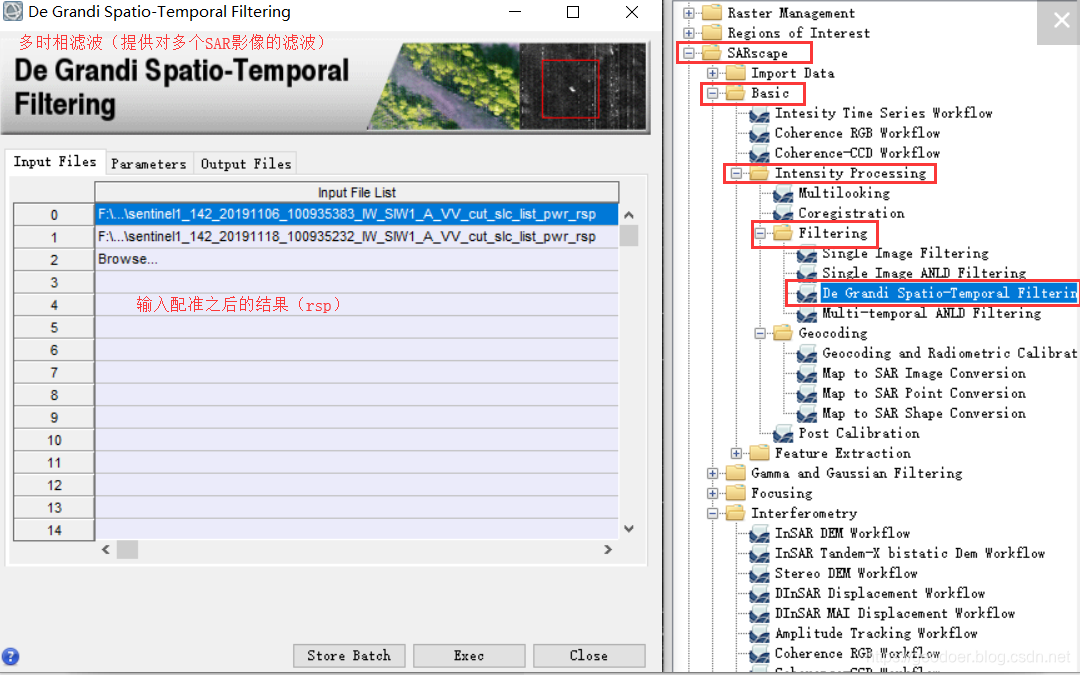Launch the Multilooking tool icon

(x=783, y=194)
